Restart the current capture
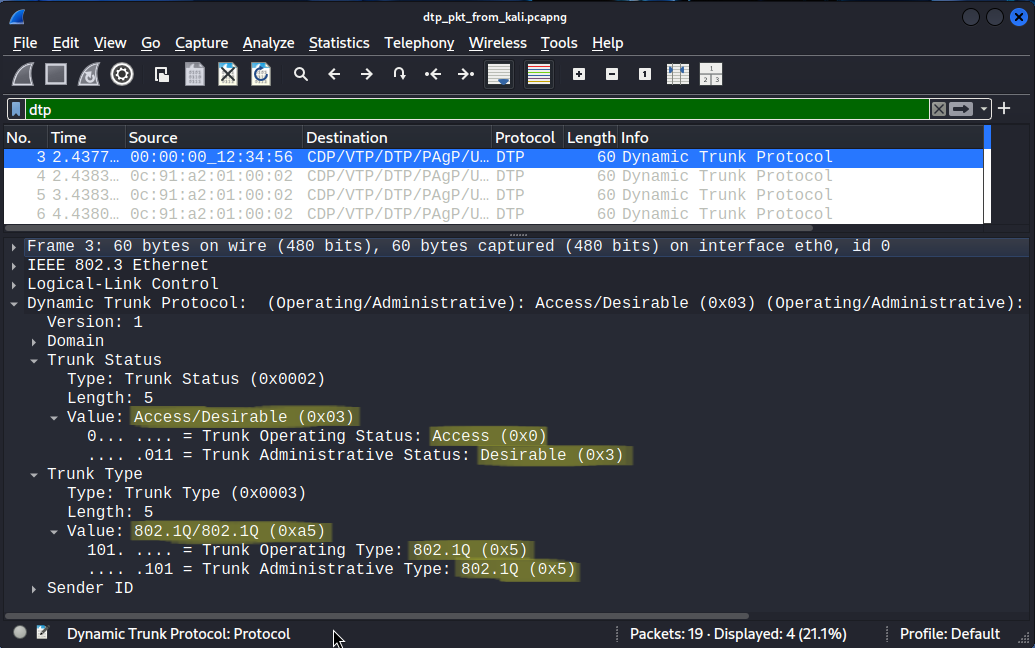This screenshot has height=648, width=1035. click(x=89, y=74)
